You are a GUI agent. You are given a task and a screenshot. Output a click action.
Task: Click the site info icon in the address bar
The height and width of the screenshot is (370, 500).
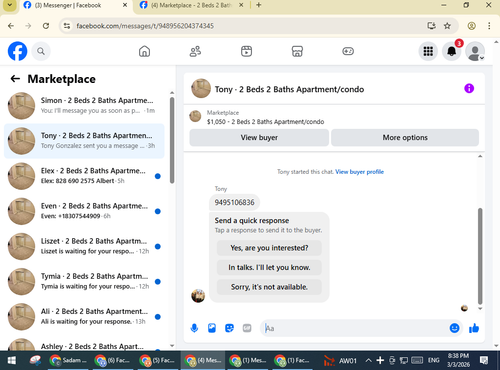pyautogui.click(x=67, y=26)
